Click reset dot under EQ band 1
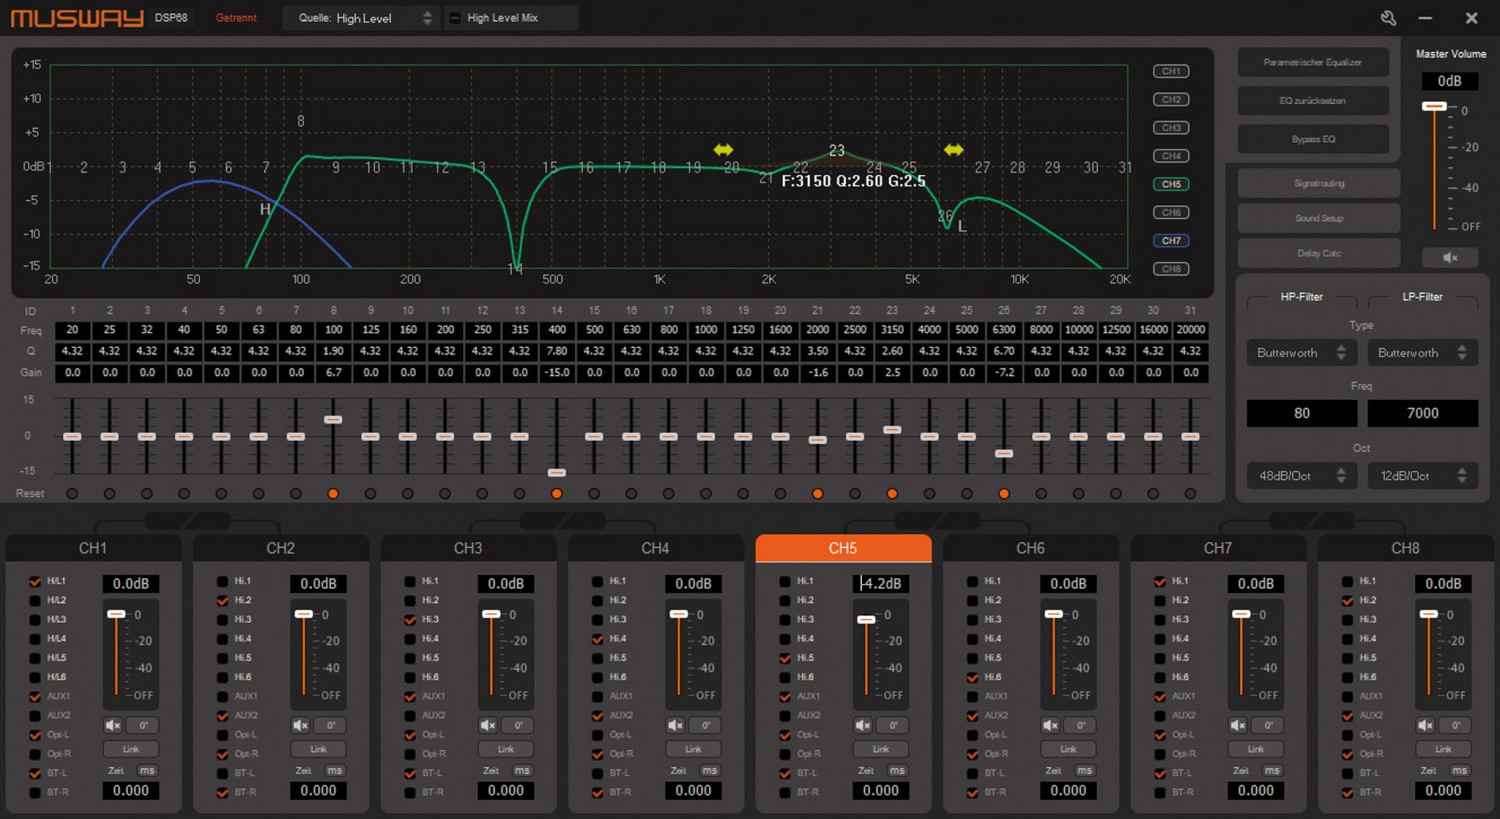This screenshot has width=1500, height=819. click(x=72, y=494)
